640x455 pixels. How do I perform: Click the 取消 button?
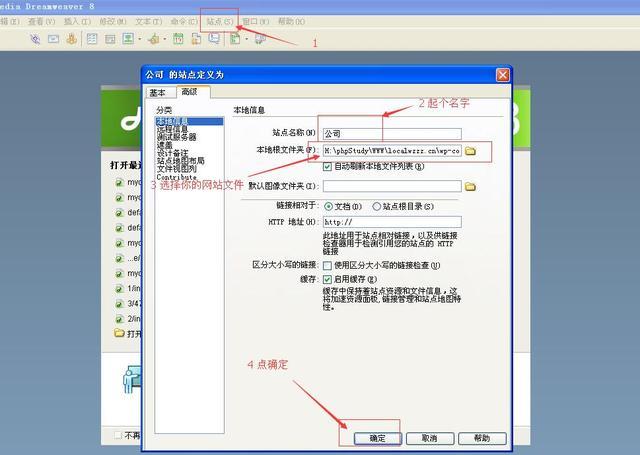tap(430, 438)
